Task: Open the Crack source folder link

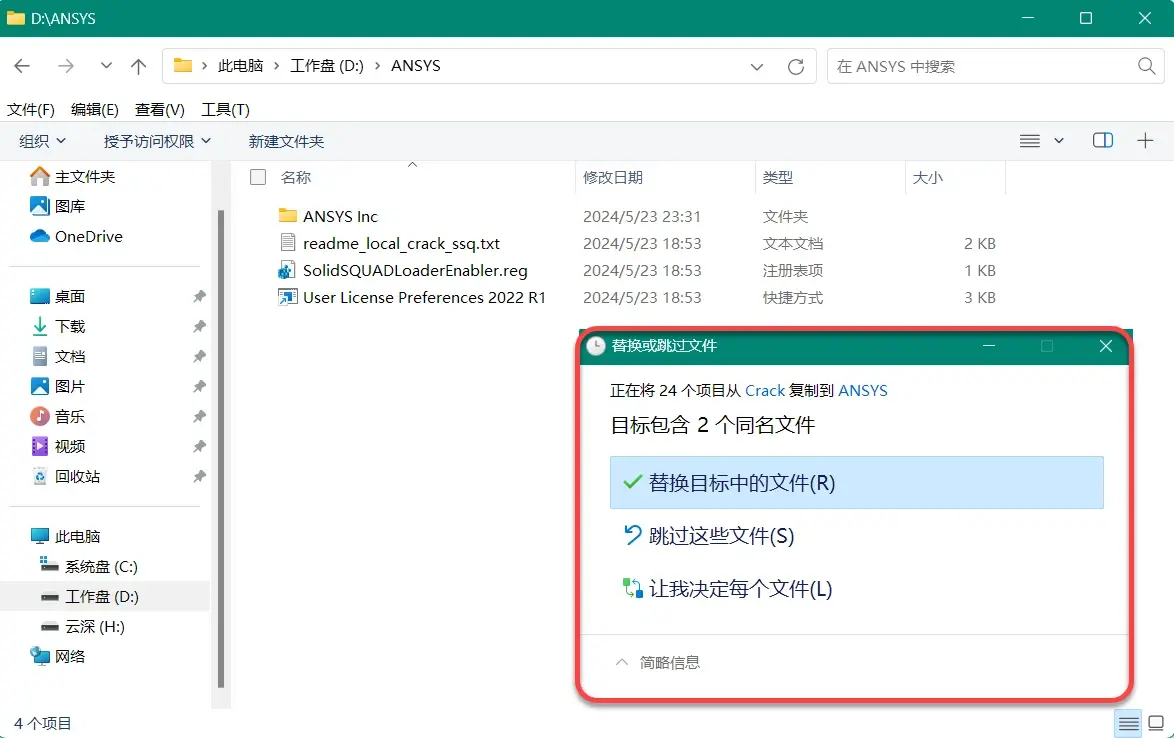Action: (x=764, y=391)
